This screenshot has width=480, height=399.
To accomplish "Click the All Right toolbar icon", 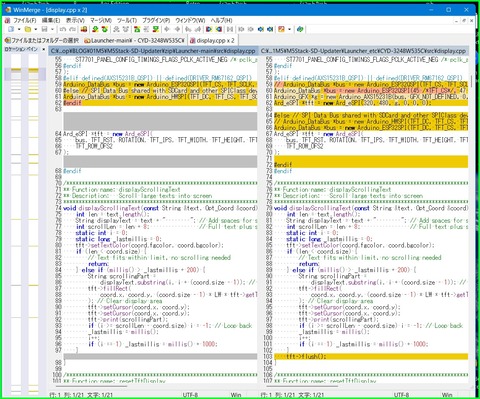I will pyautogui.click(x=209, y=29).
